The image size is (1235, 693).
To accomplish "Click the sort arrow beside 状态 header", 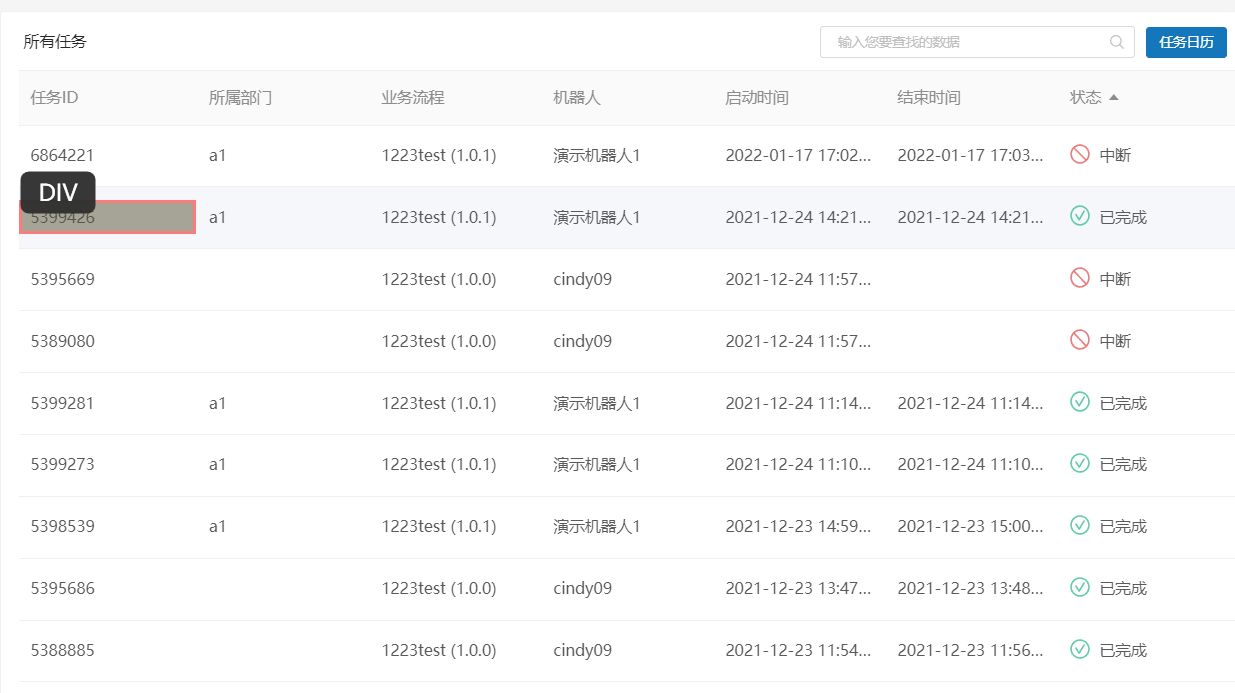I will coord(1114,98).
